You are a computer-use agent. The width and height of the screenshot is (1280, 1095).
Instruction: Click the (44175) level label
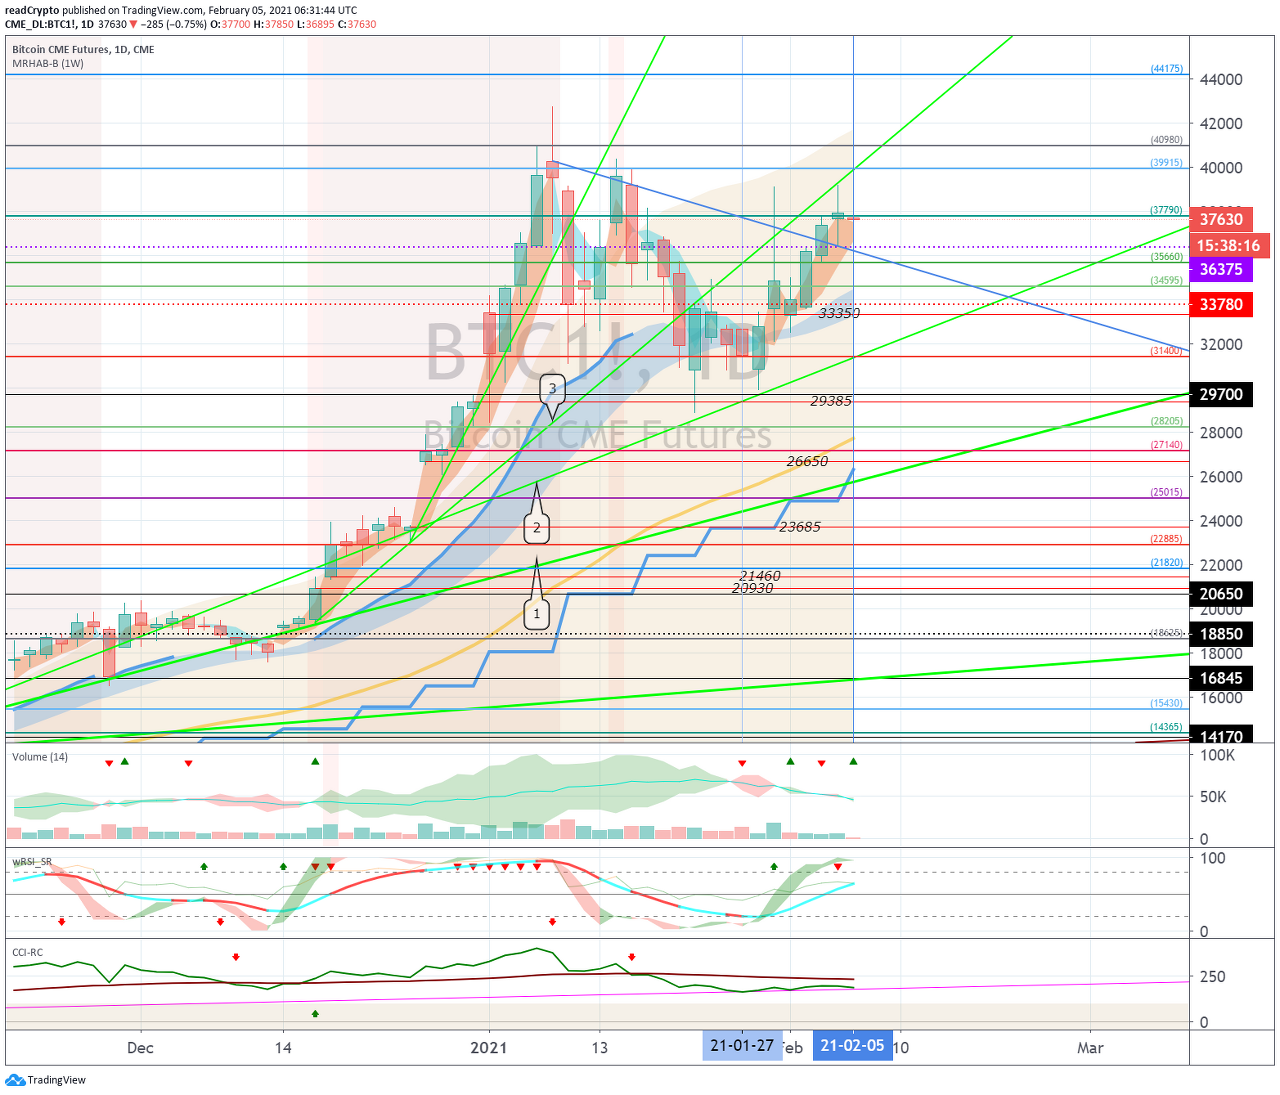tap(1167, 69)
